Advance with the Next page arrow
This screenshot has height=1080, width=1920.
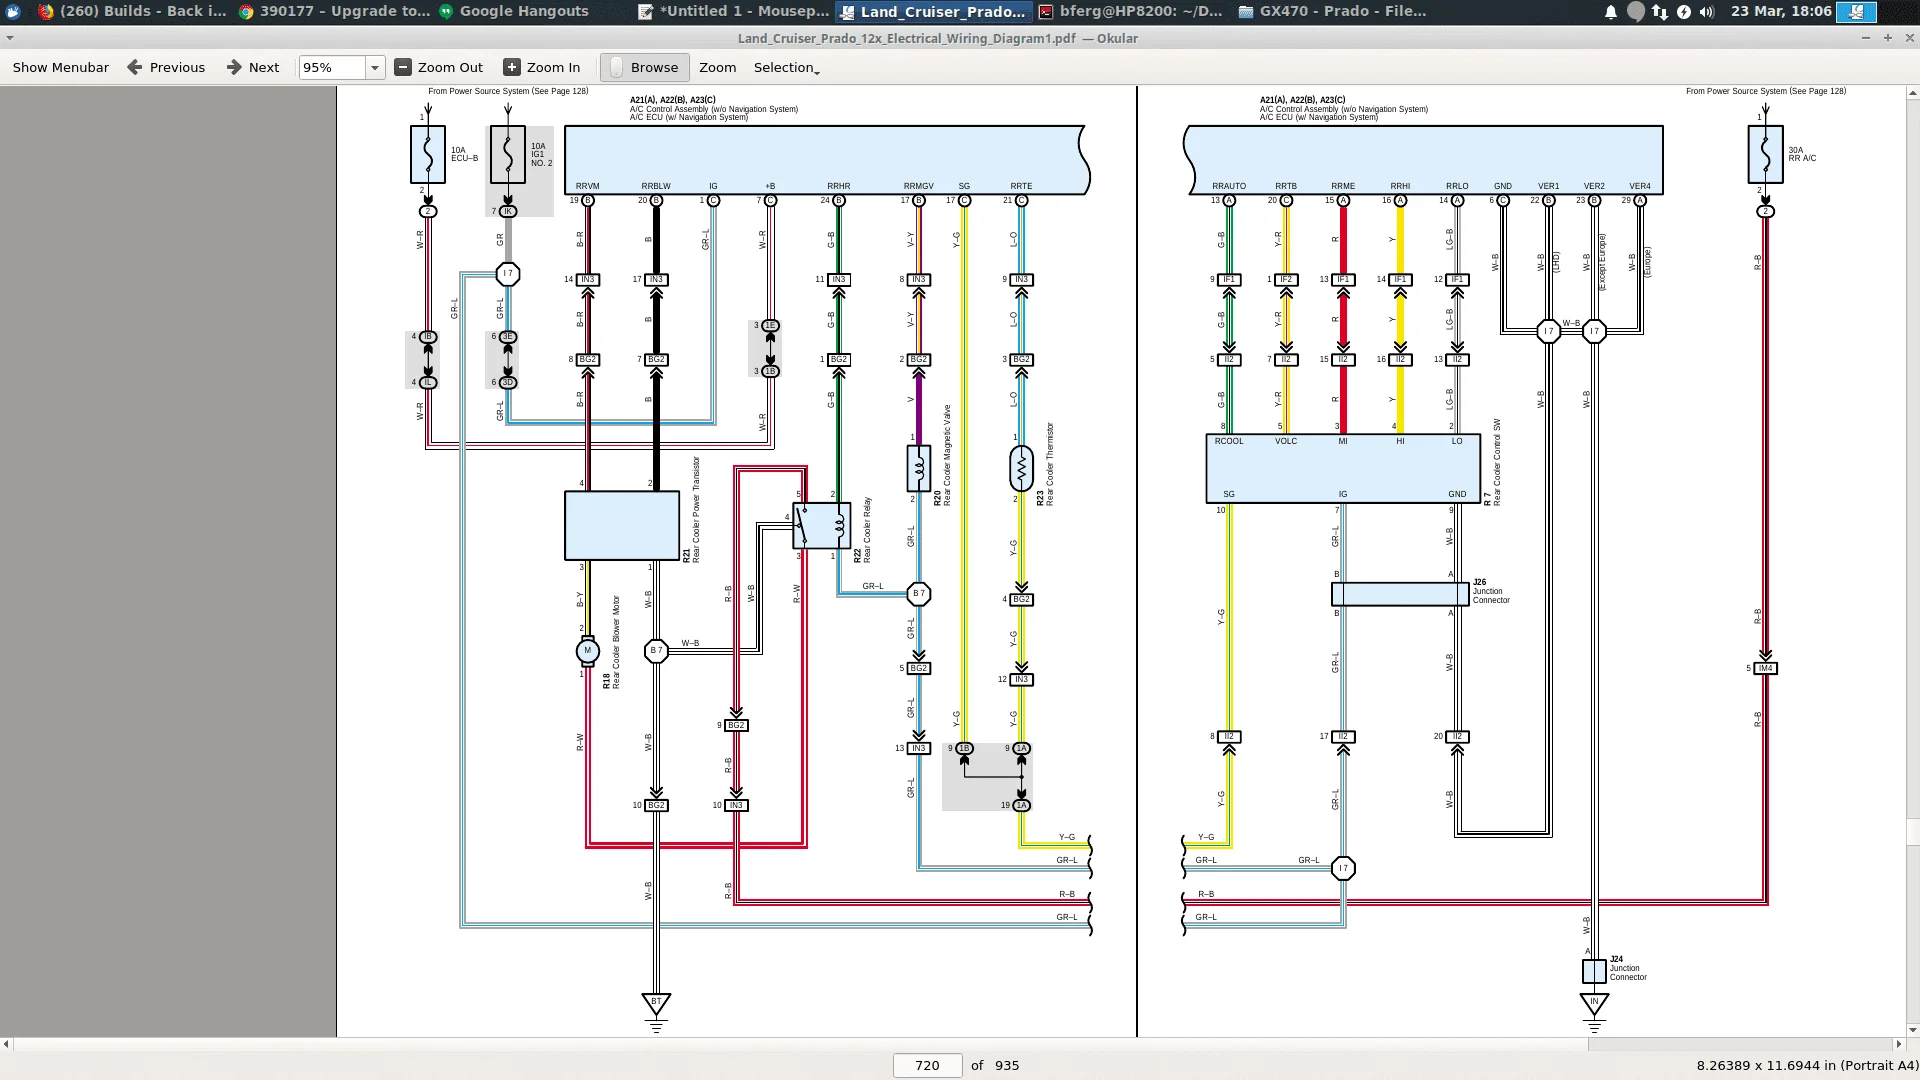[234, 67]
